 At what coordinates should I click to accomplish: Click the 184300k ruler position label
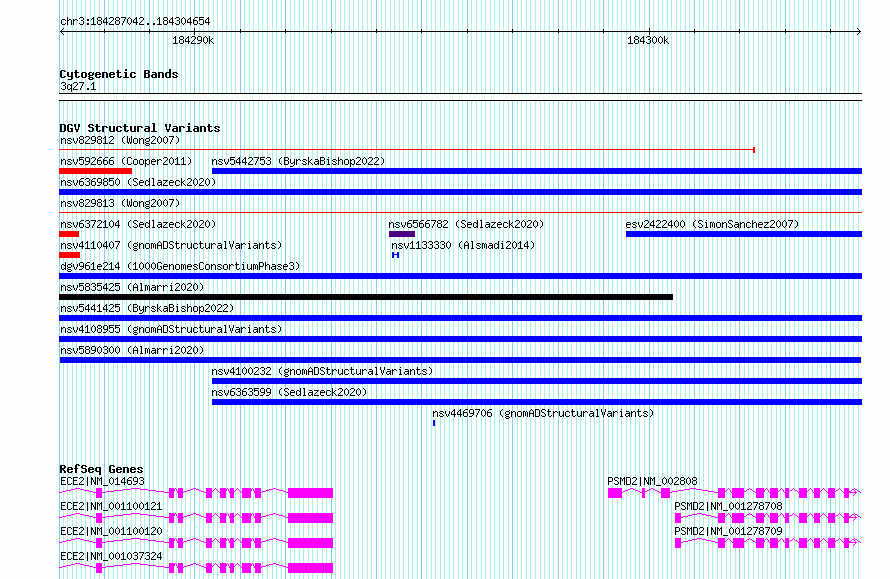coord(648,40)
